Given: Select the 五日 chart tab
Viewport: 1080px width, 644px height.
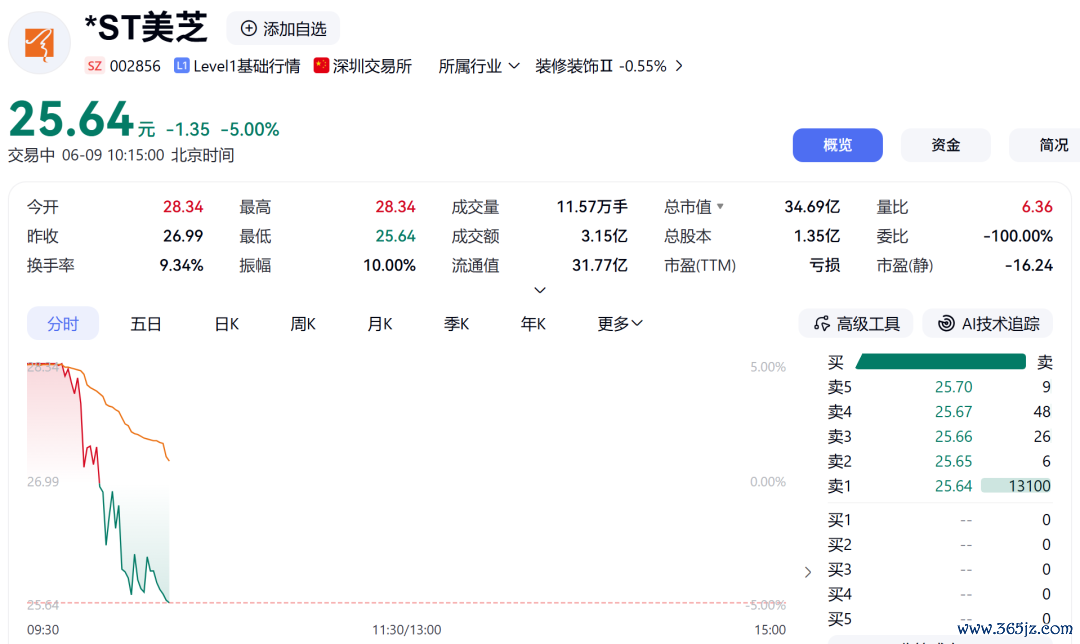Looking at the screenshot, I should coord(146,324).
